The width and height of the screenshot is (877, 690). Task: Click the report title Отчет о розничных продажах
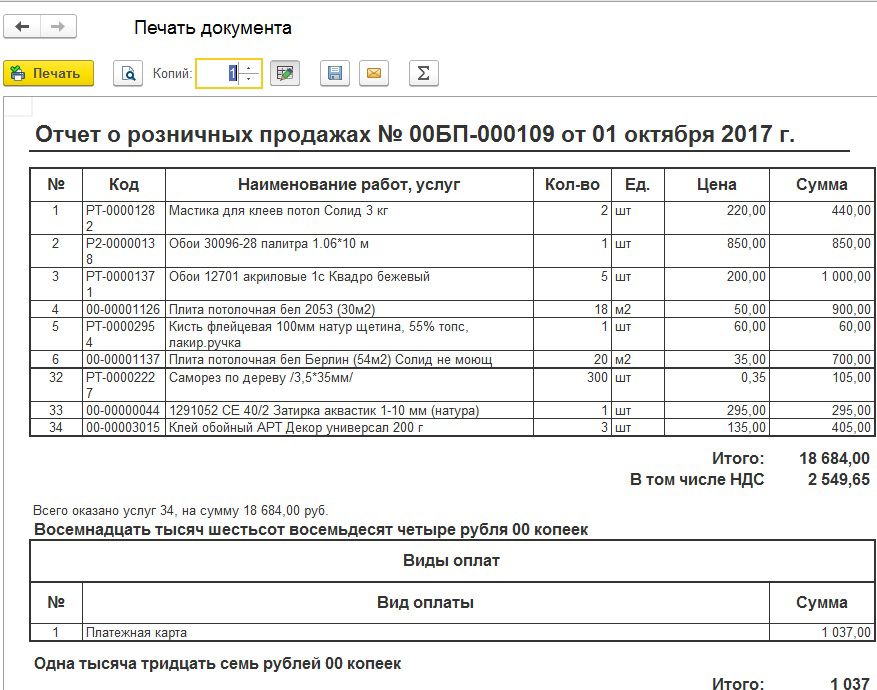pyautogui.click(x=415, y=135)
